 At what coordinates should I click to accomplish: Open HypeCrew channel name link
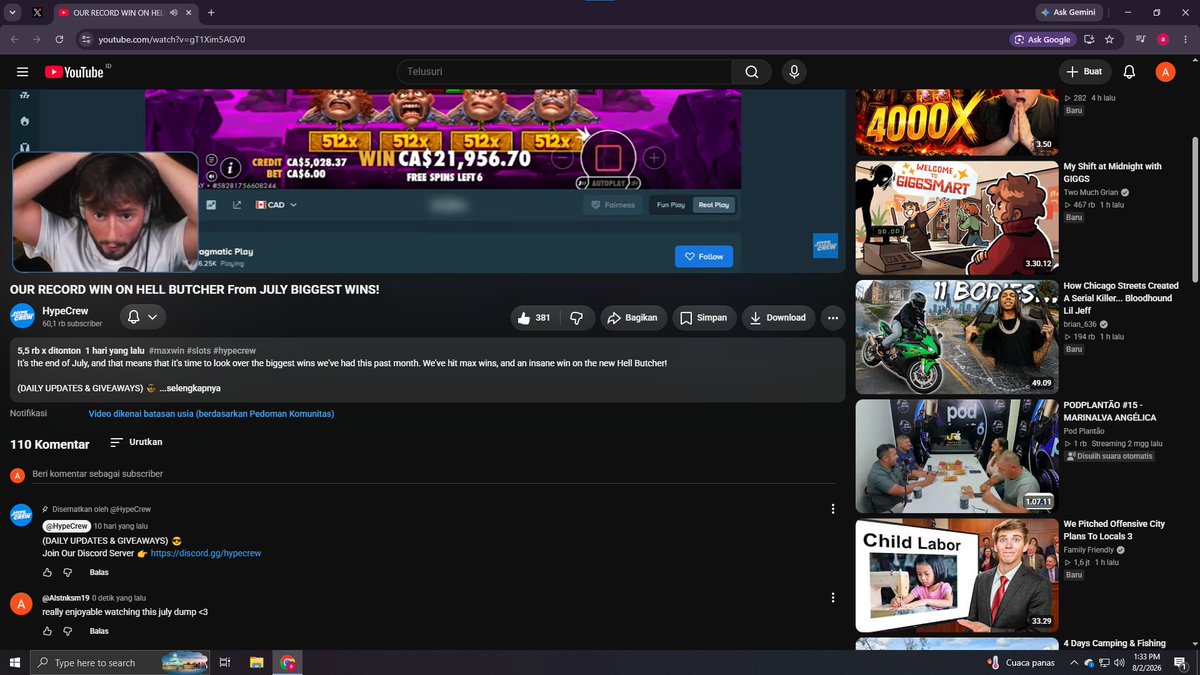click(65, 311)
